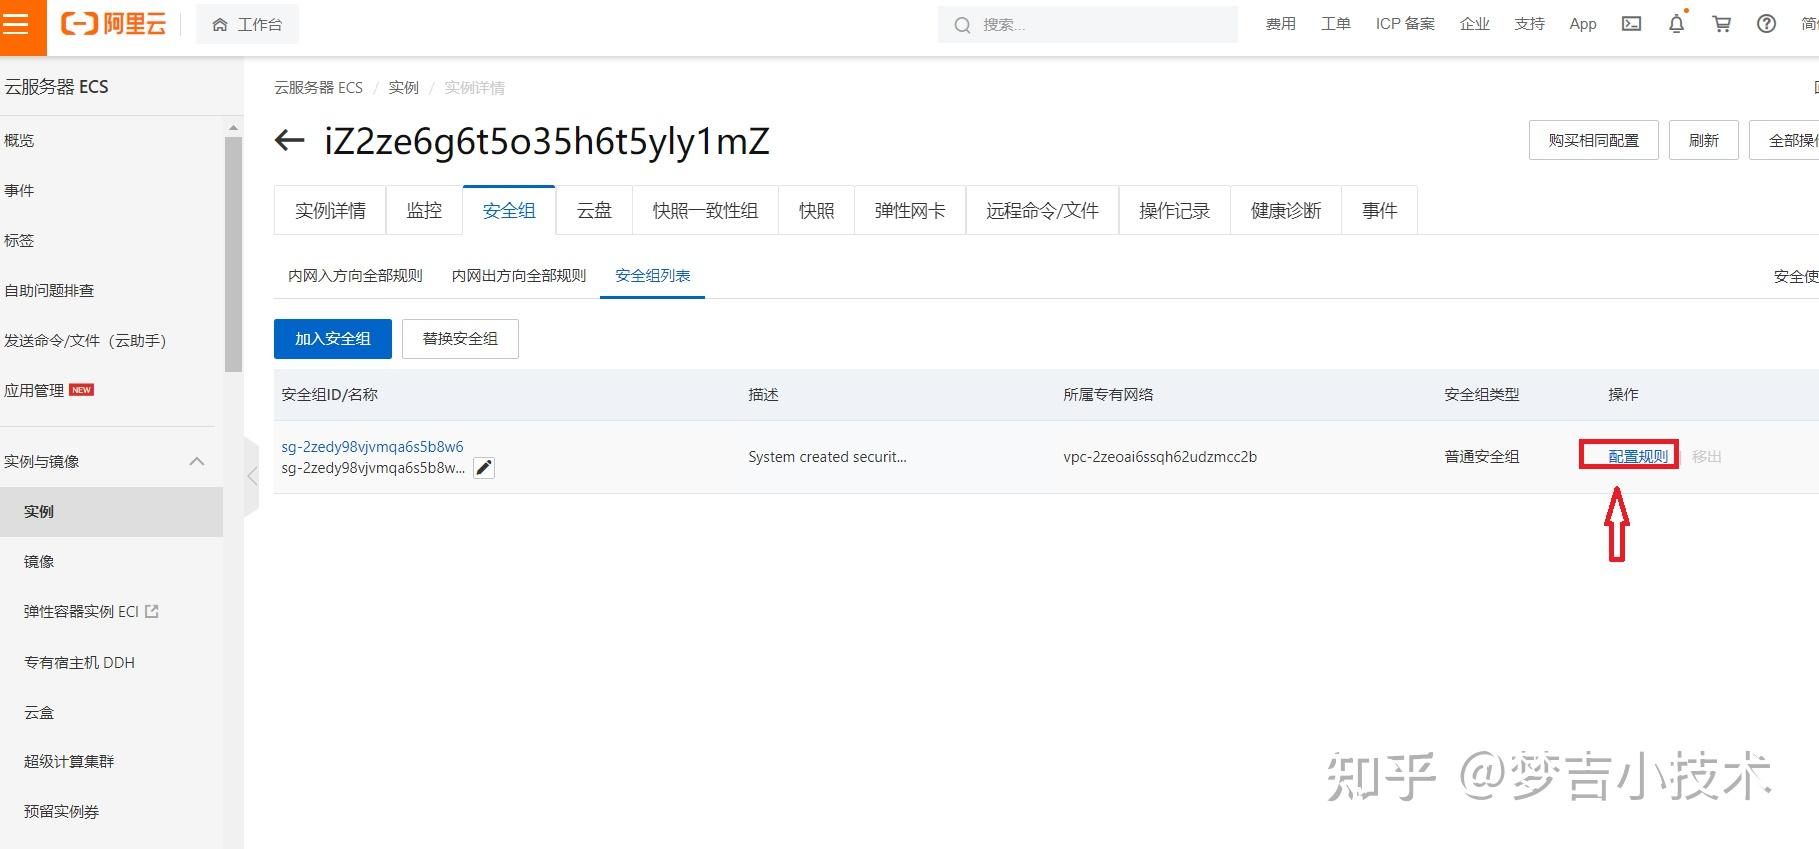Open the App link in top bar
The width and height of the screenshot is (1819, 849).
point(1583,24)
